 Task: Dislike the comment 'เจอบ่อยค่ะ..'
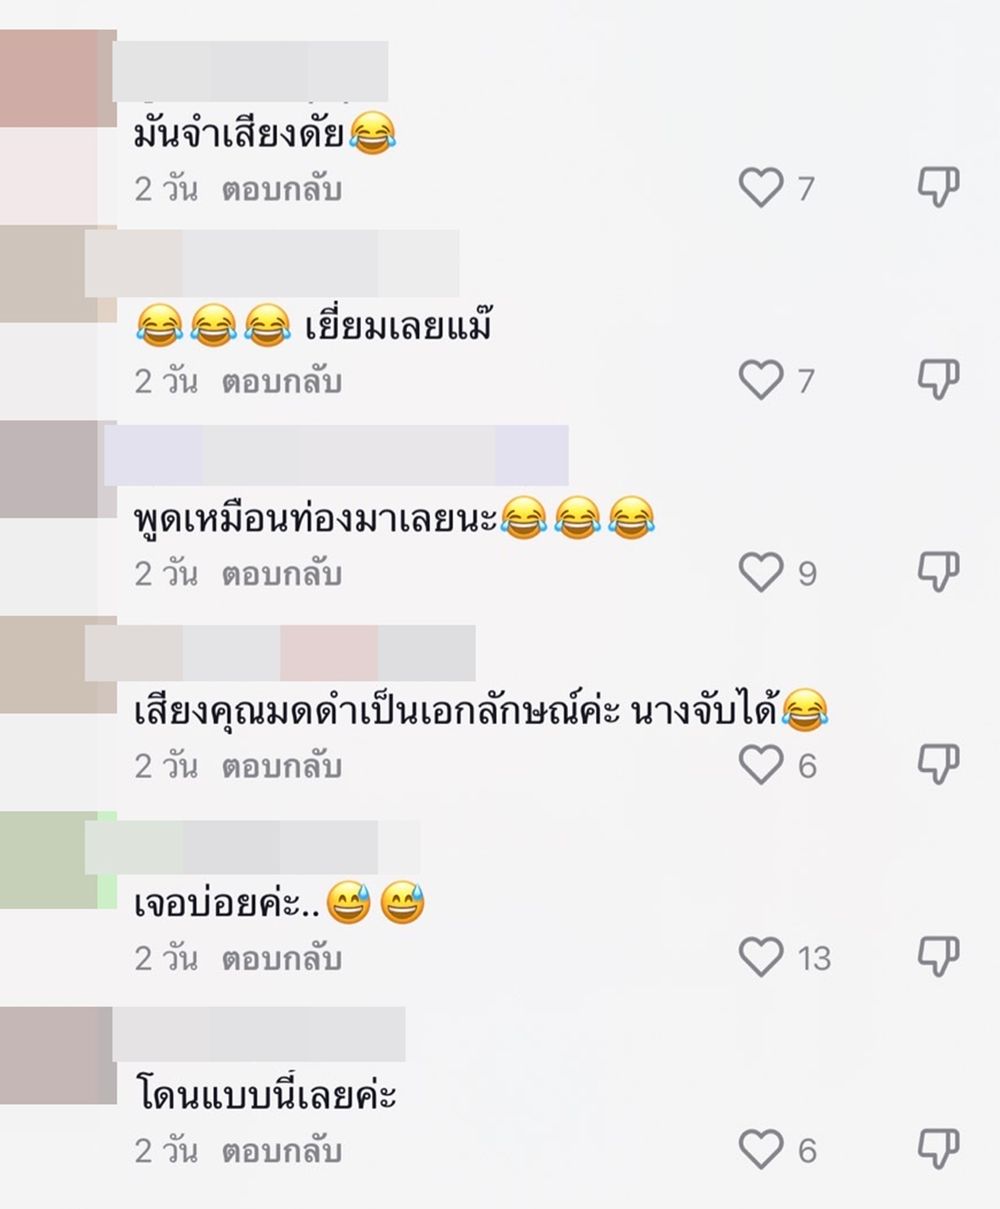coord(939,956)
